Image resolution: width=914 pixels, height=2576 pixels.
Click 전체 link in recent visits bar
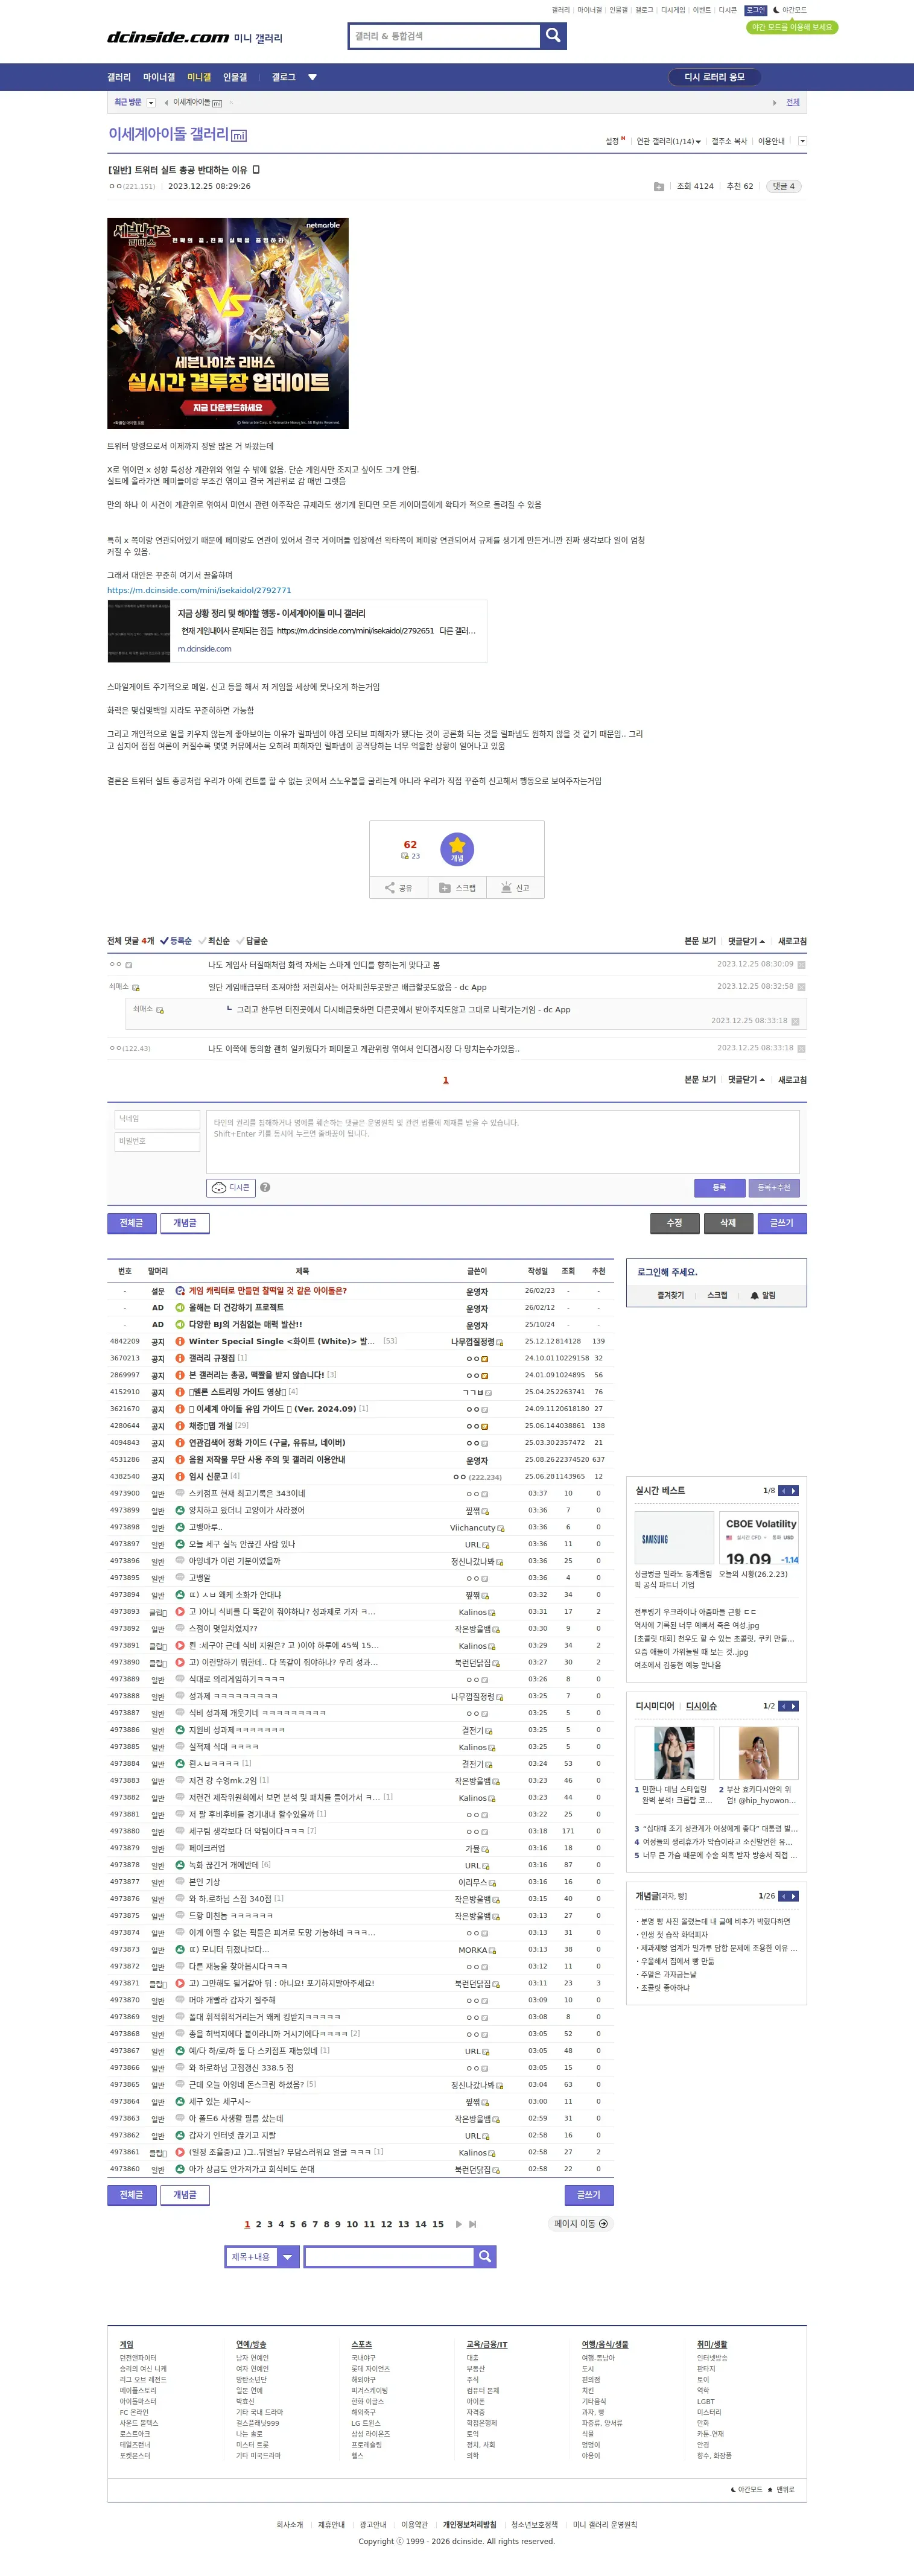click(x=792, y=102)
